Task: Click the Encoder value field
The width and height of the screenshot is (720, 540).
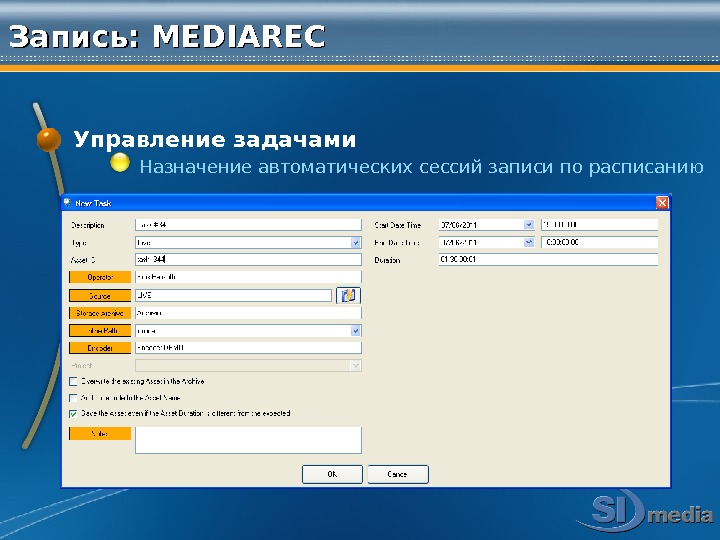Action: (248, 348)
